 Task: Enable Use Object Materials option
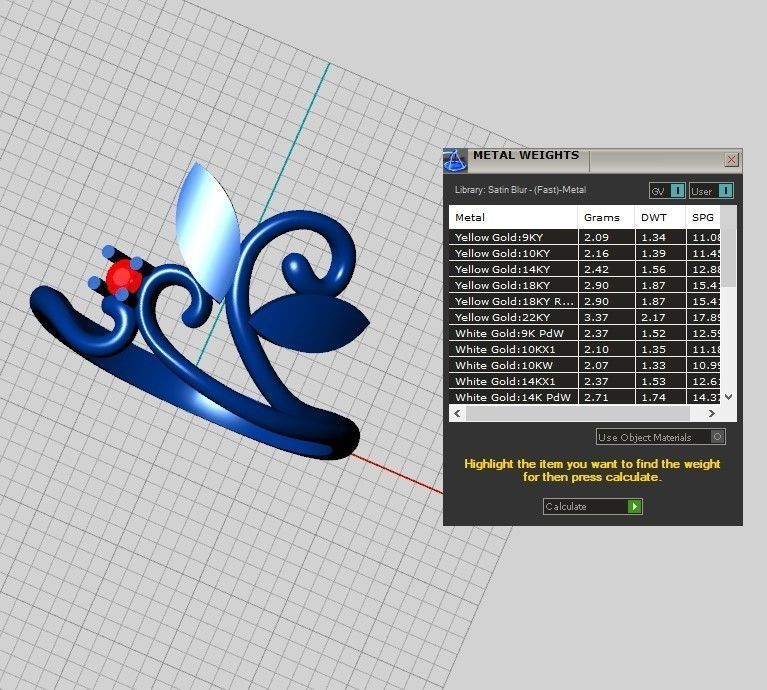(x=718, y=437)
